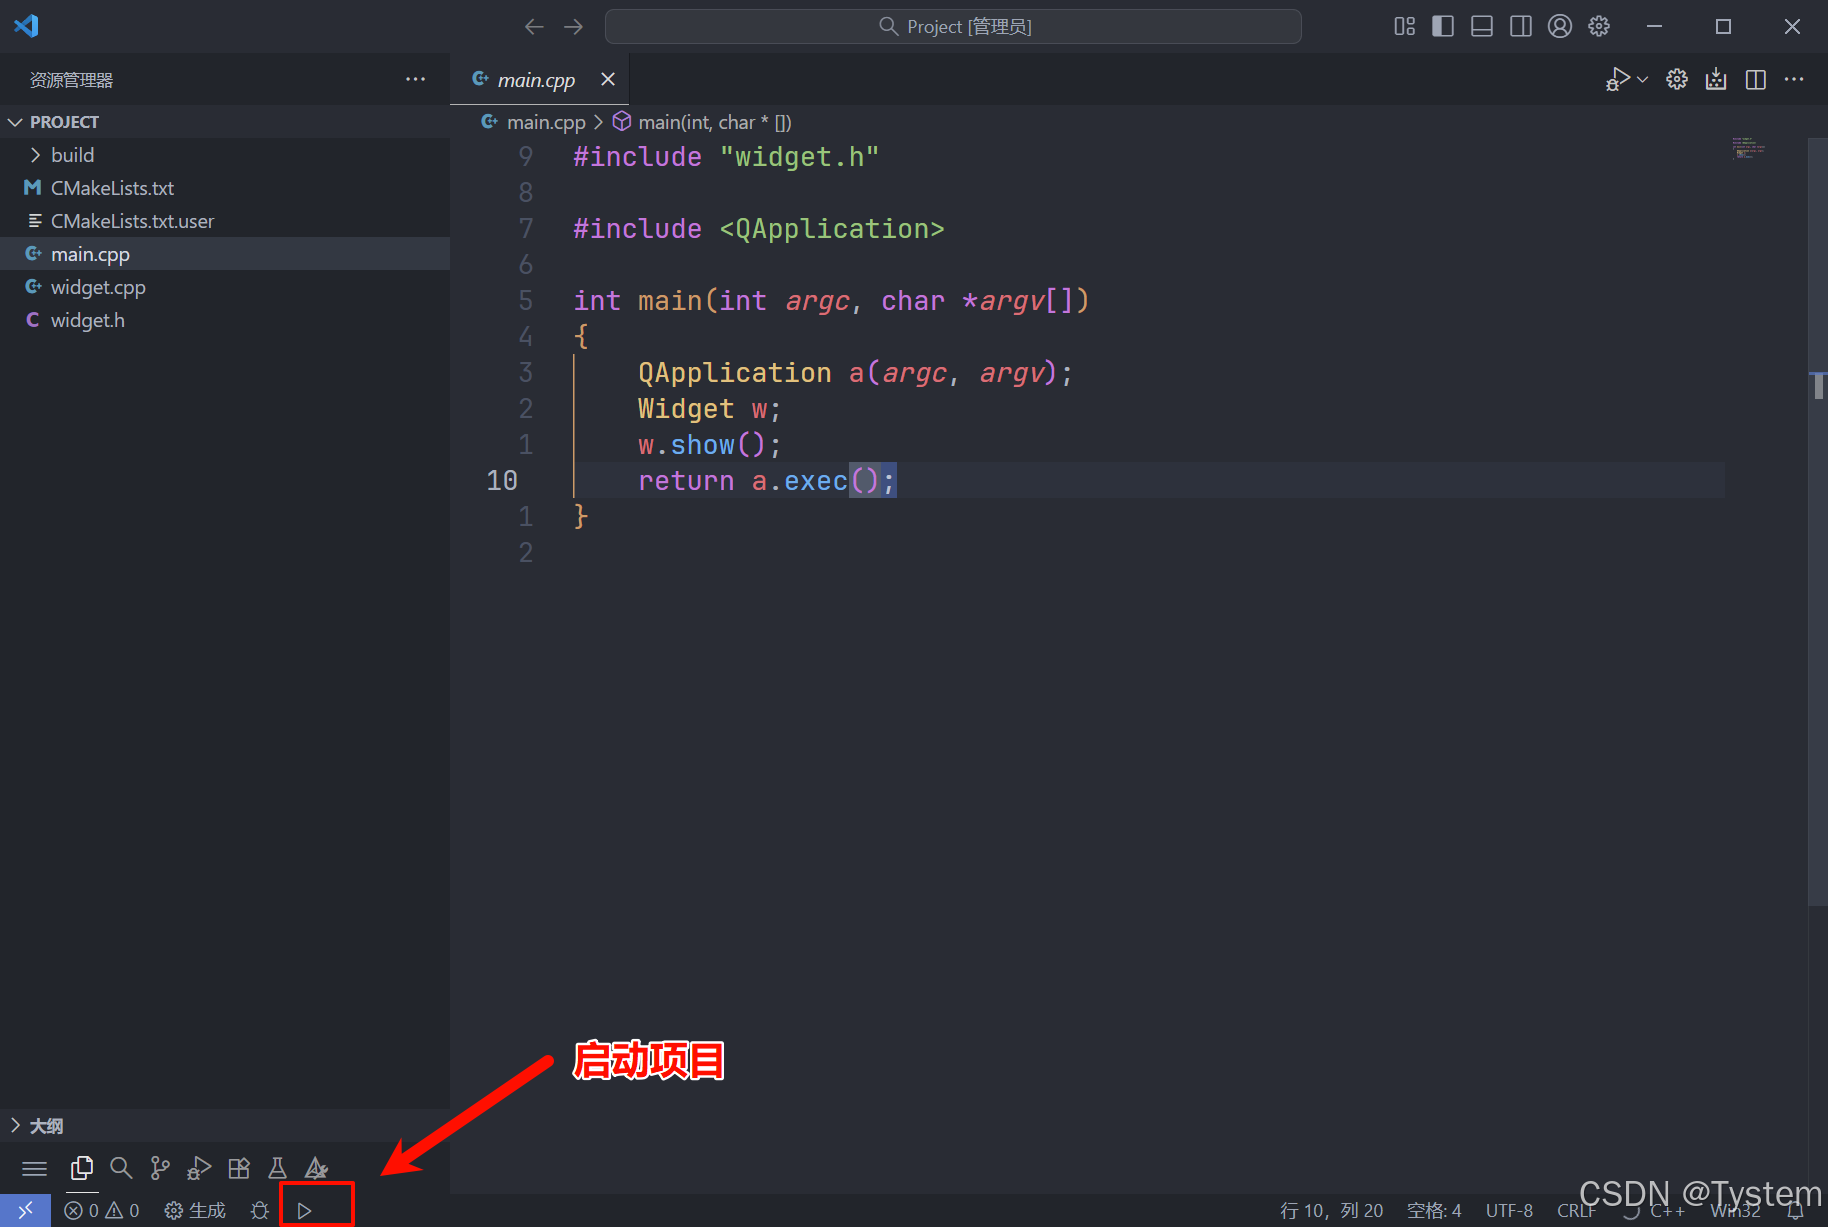Go back with the left arrow
The image size is (1828, 1227).
coord(534,27)
